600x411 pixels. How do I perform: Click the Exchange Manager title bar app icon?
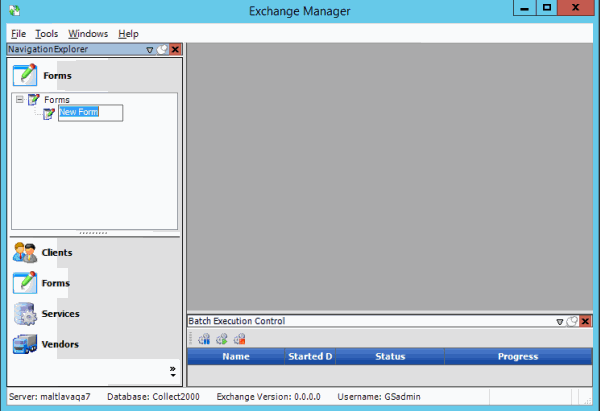[12, 10]
